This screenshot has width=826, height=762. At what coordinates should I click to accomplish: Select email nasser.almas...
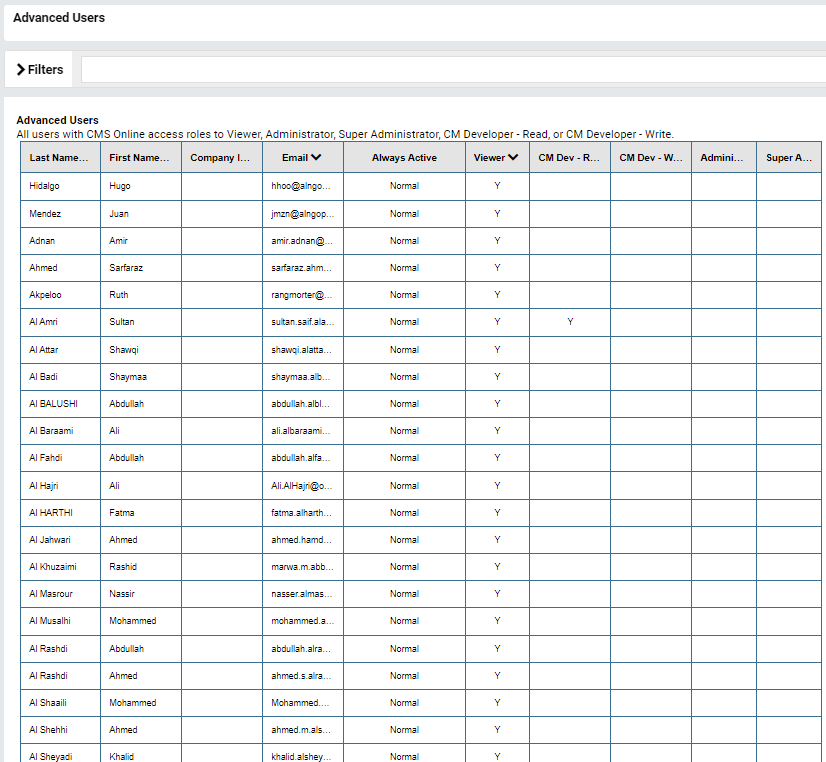[x=301, y=593]
